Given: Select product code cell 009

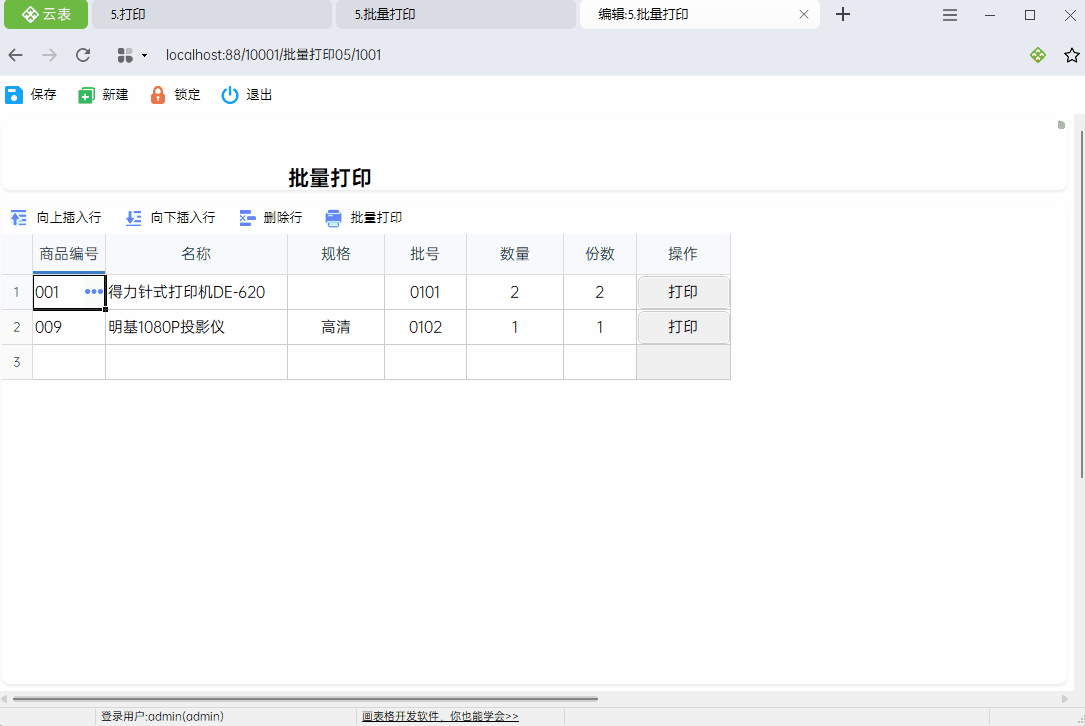Looking at the screenshot, I should [69, 327].
